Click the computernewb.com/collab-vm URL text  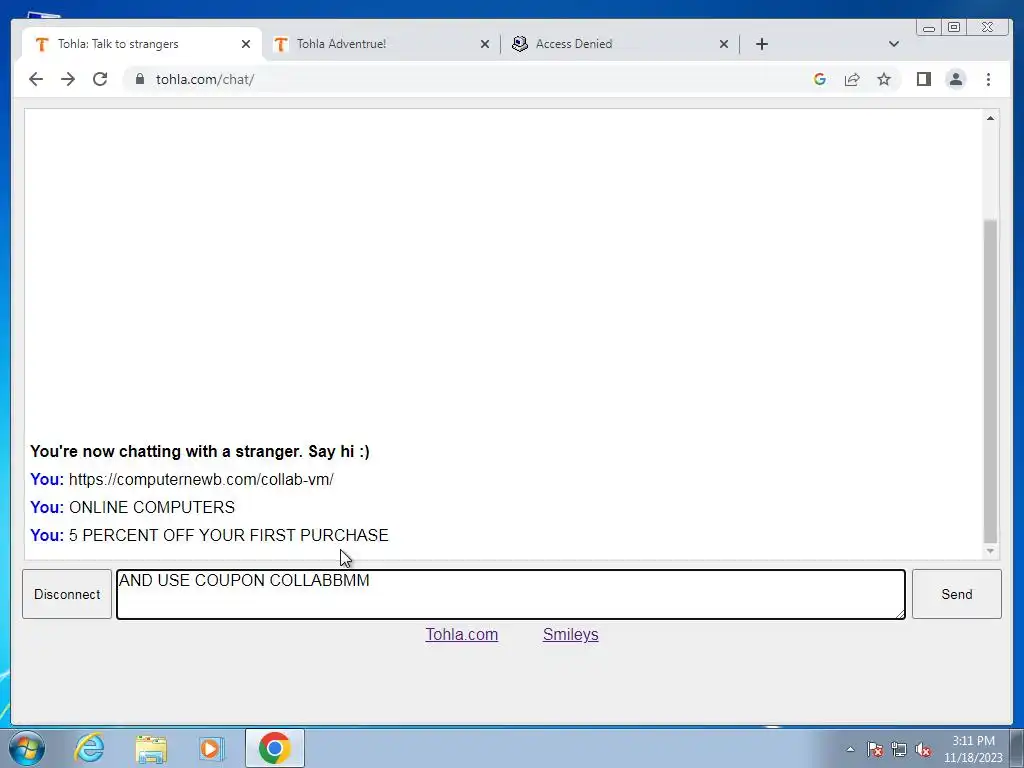click(201, 479)
